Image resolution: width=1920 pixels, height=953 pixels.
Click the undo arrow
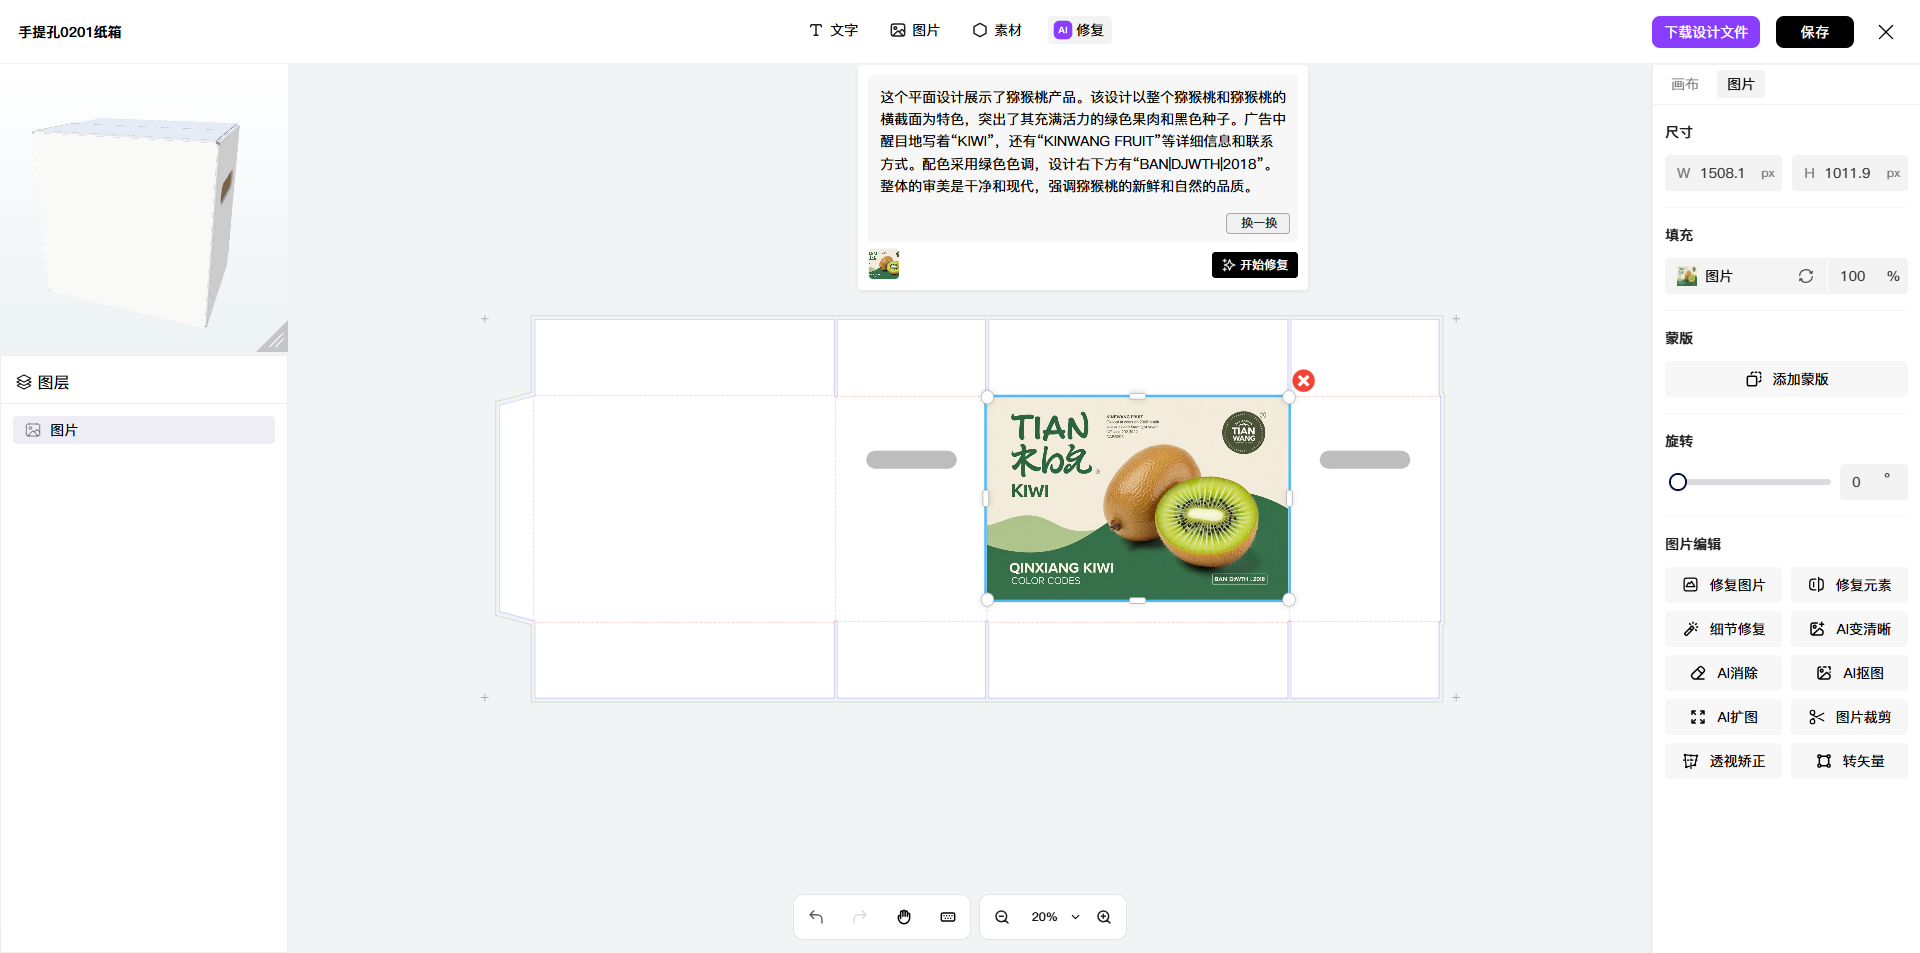point(816,917)
